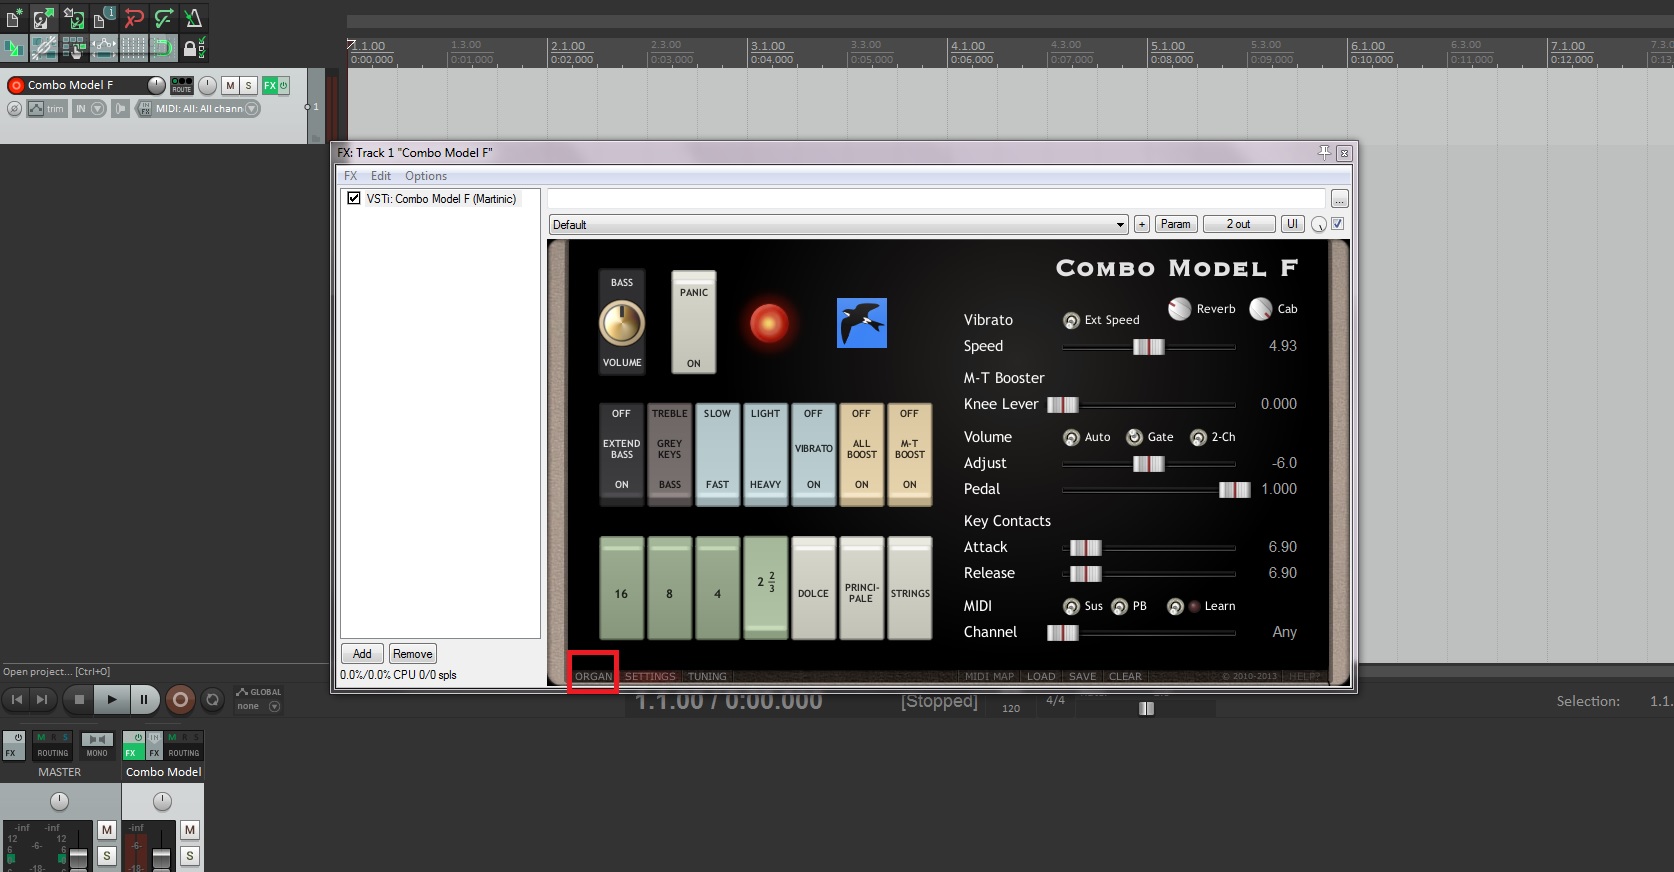The height and width of the screenshot is (872, 1674).
Task: Open the FX menu in the FX window
Action: pos(351,176)
